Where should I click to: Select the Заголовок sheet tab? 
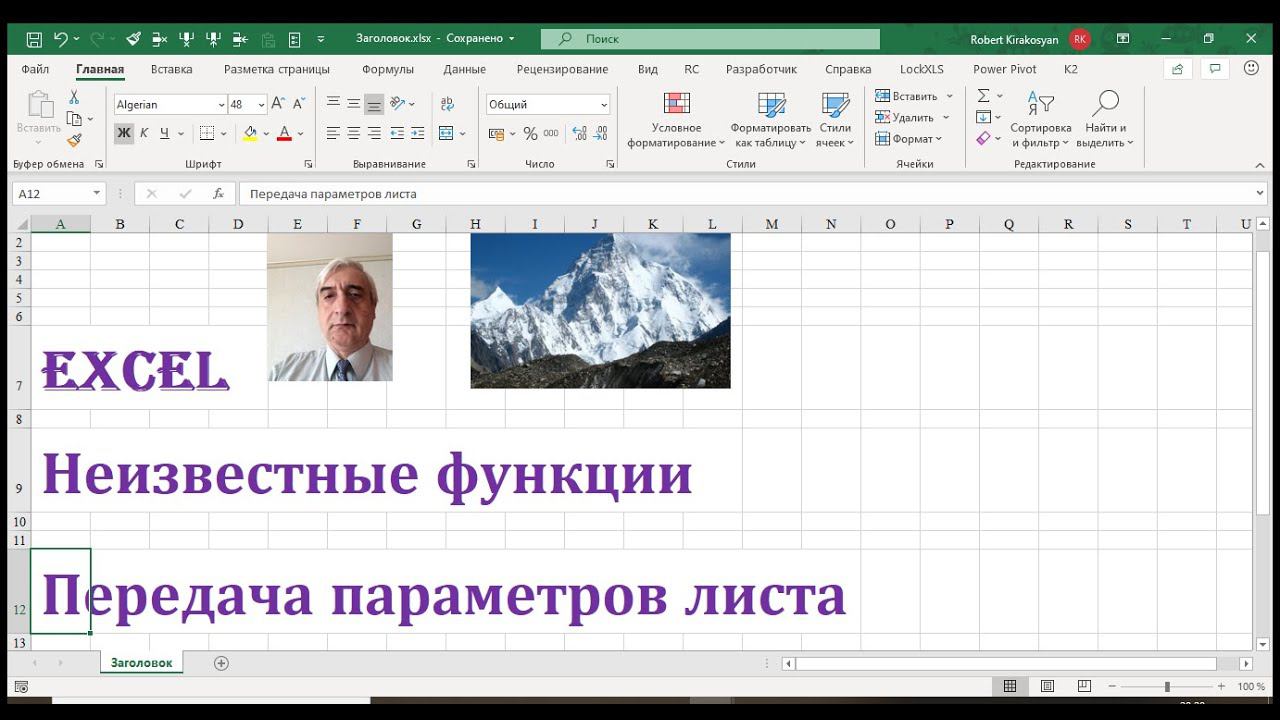tap(141, 663)
